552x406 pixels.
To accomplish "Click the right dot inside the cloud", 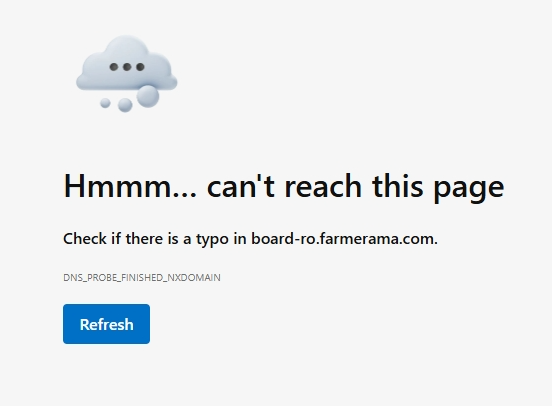I will point(140,67).
